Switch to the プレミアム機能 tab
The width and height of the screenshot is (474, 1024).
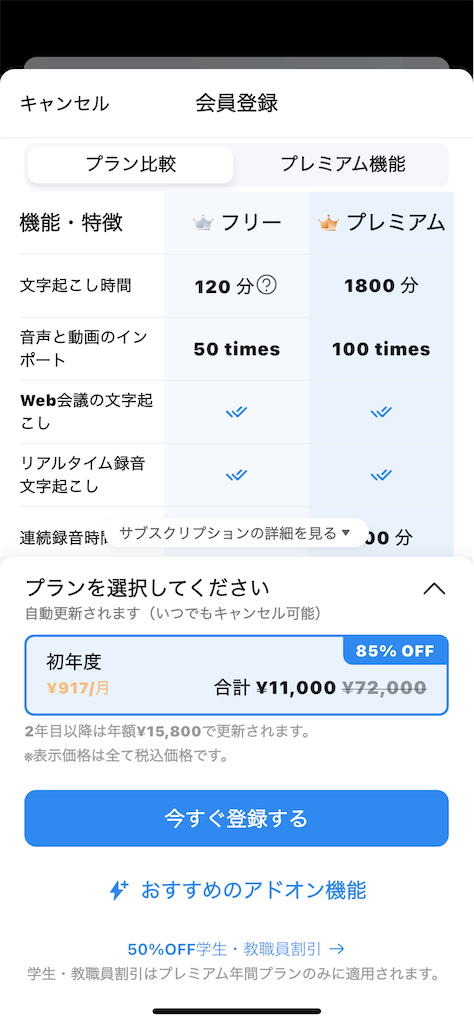tap(343, 165)
